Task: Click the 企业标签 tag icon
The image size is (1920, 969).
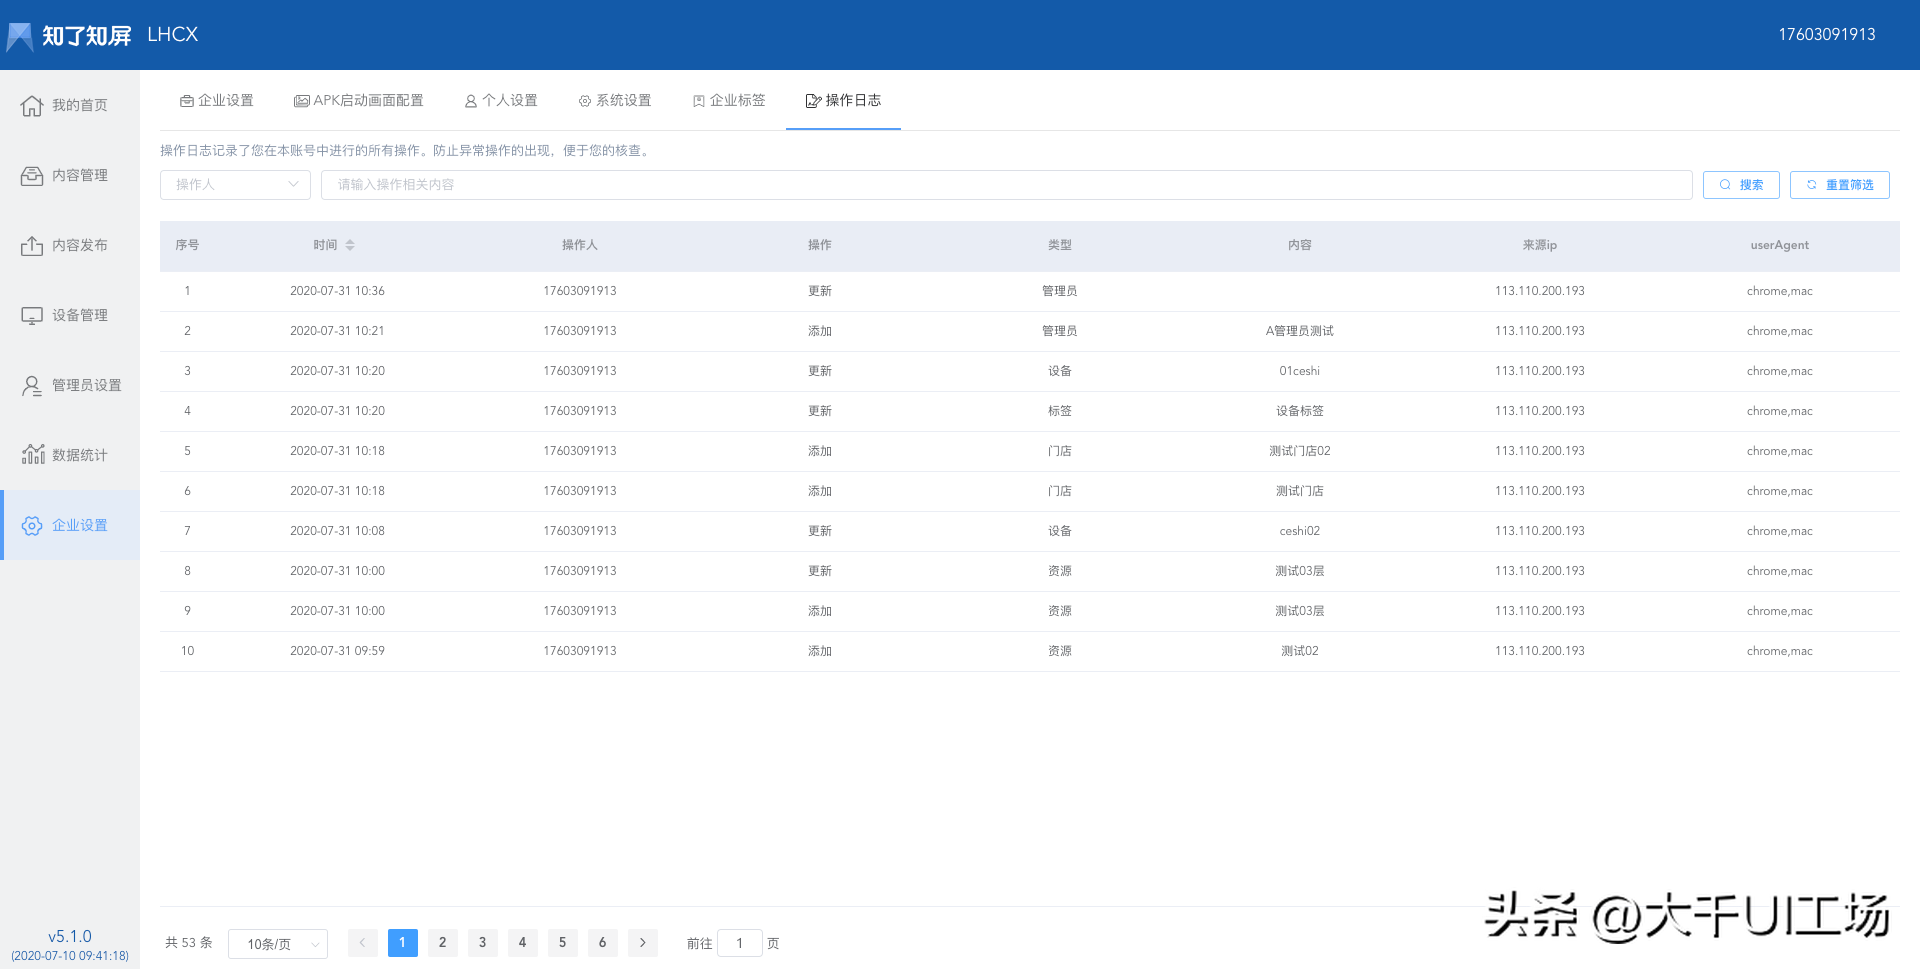Action: [x=699, y=101]
